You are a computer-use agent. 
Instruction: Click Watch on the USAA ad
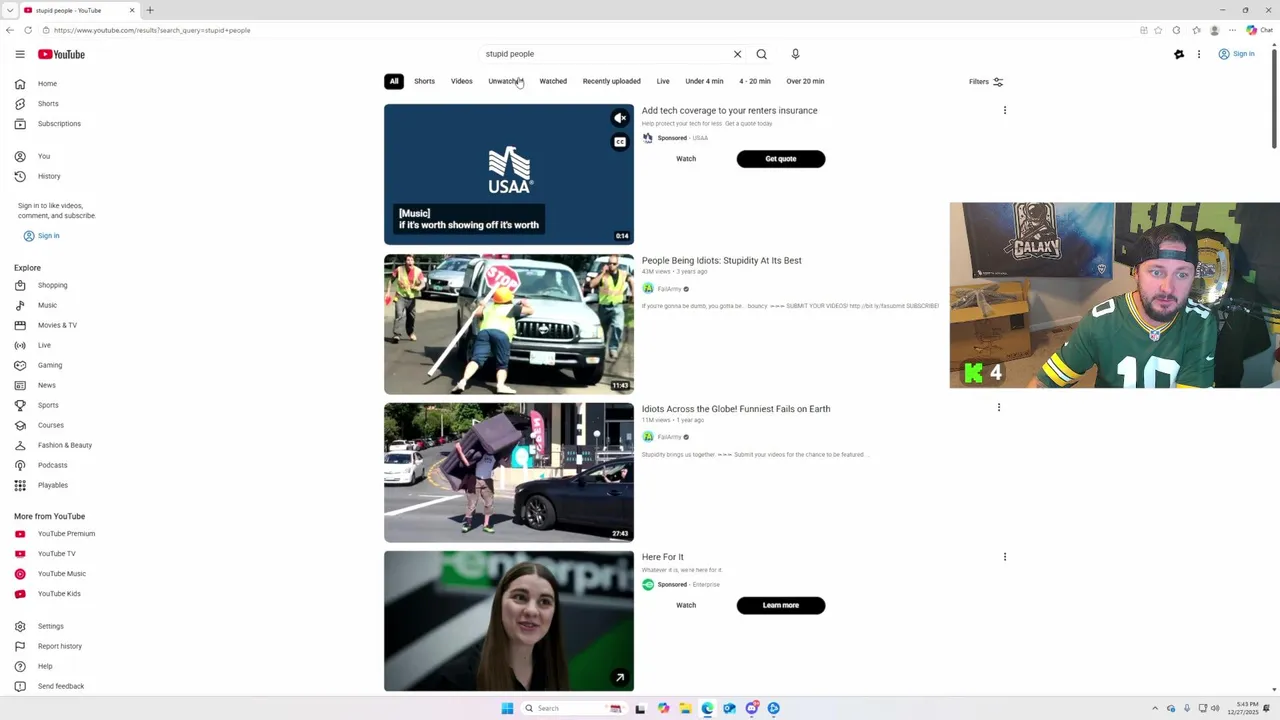click(686, 159)
